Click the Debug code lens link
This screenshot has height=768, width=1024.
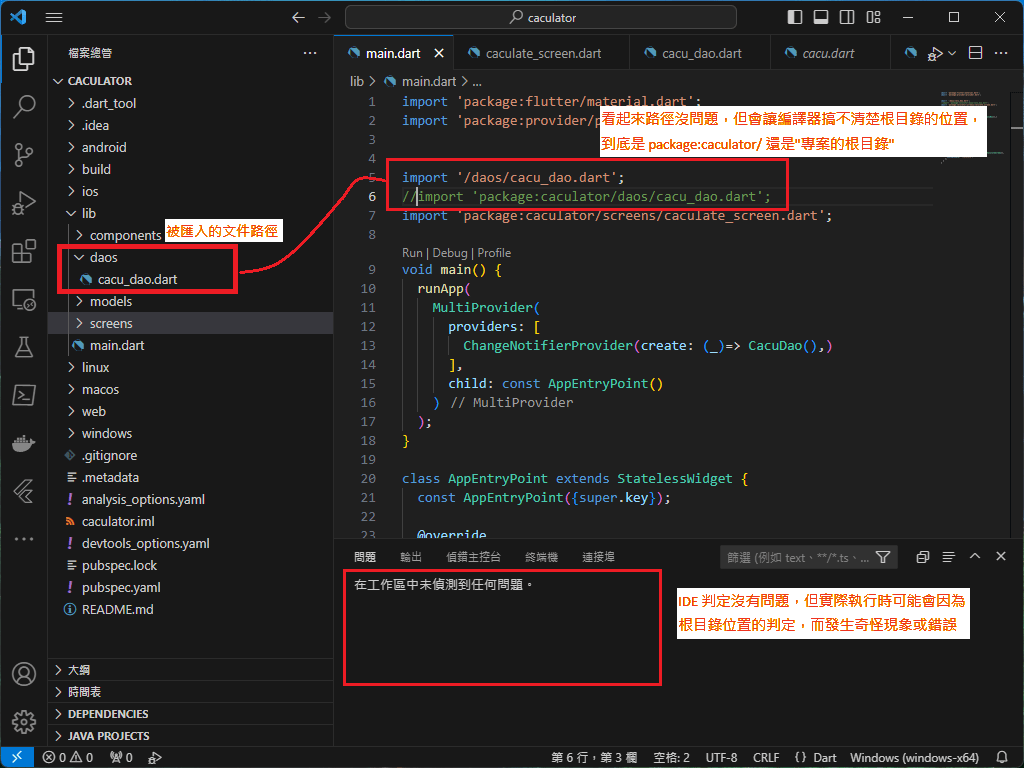point(449,253)
